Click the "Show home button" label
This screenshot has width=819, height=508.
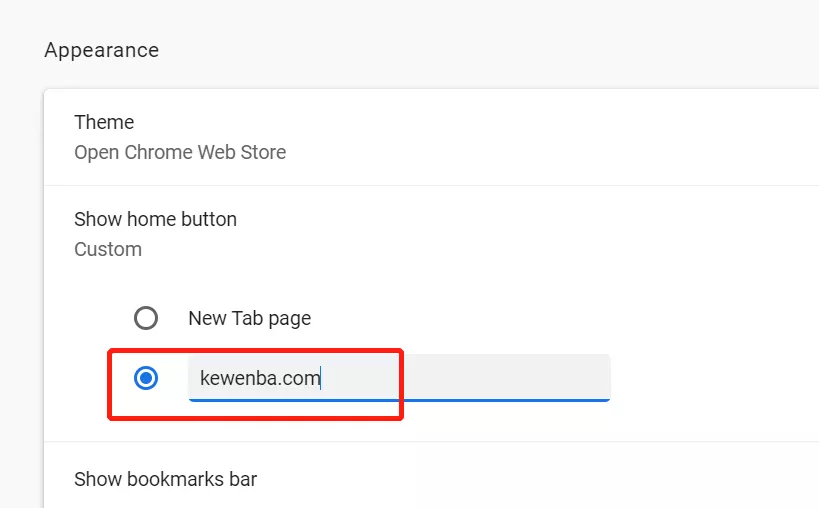(155, 219)
